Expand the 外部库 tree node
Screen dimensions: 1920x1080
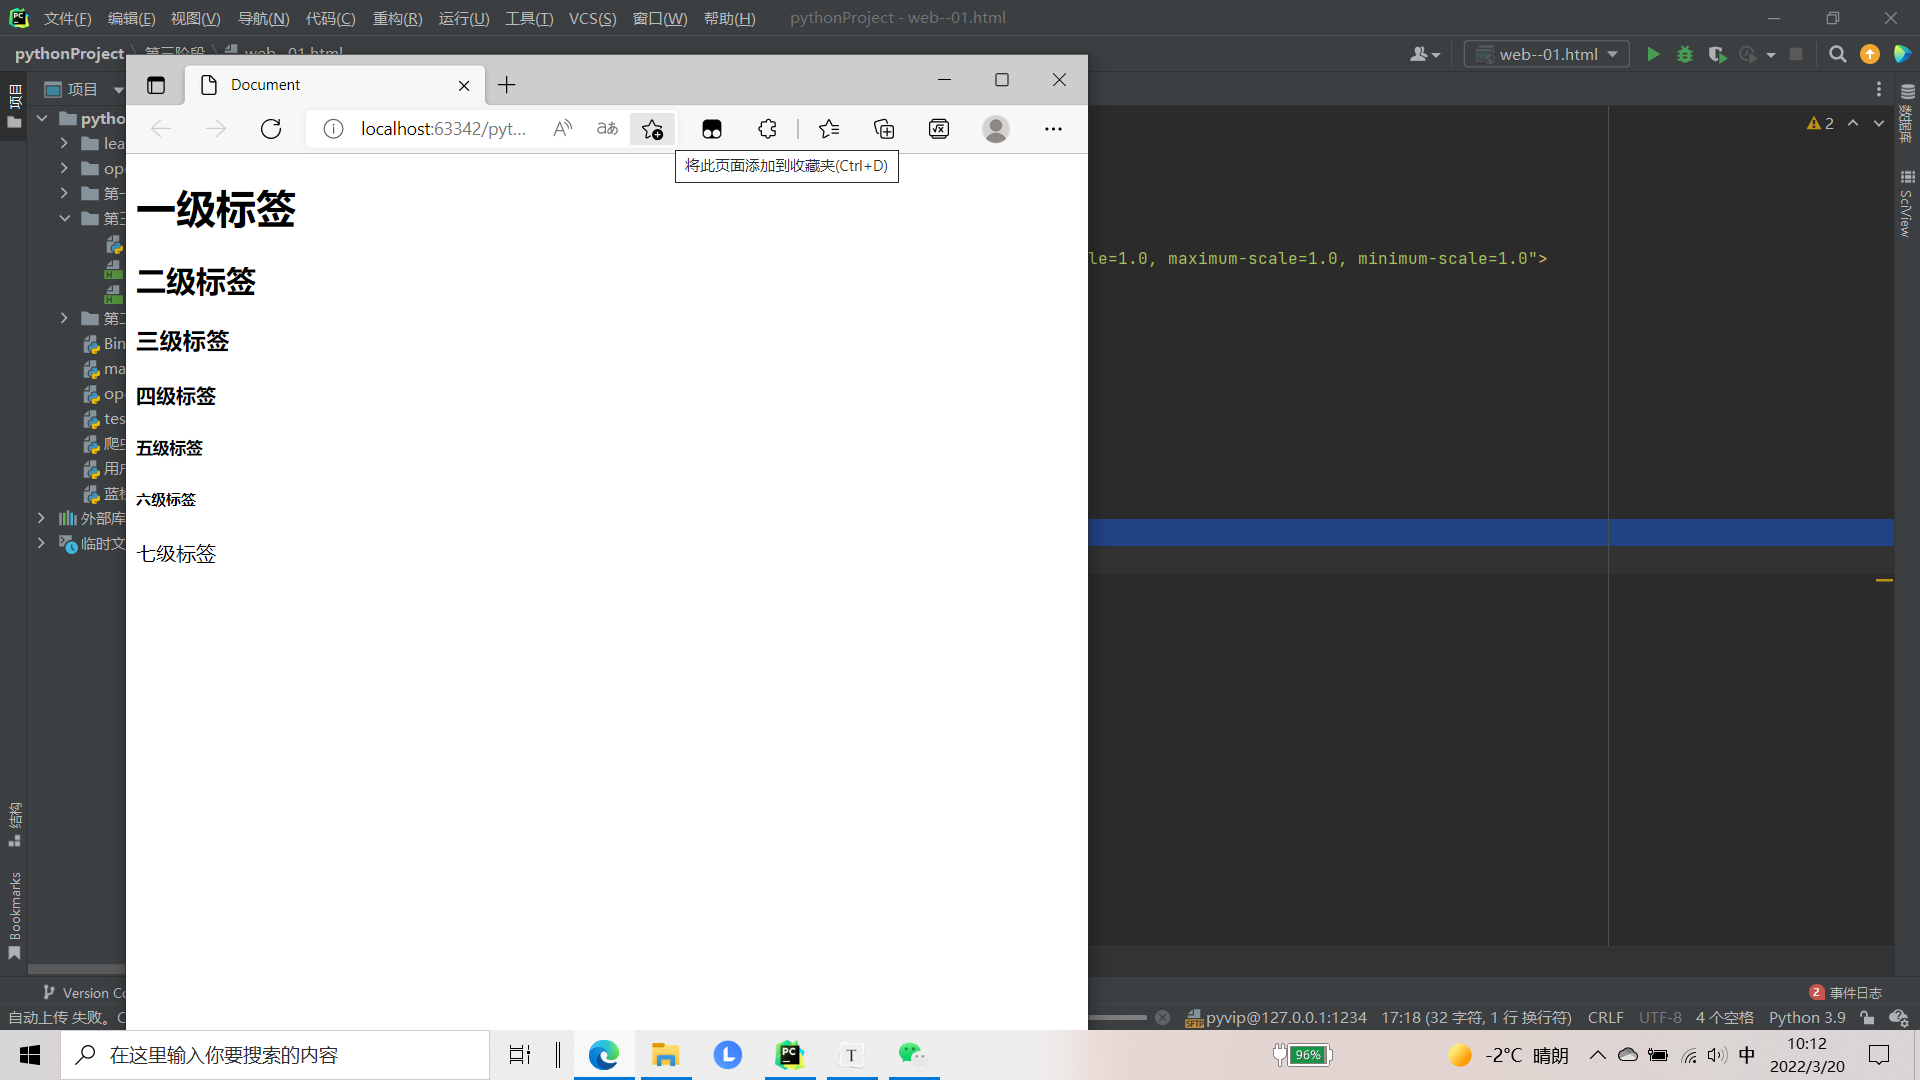41,518
